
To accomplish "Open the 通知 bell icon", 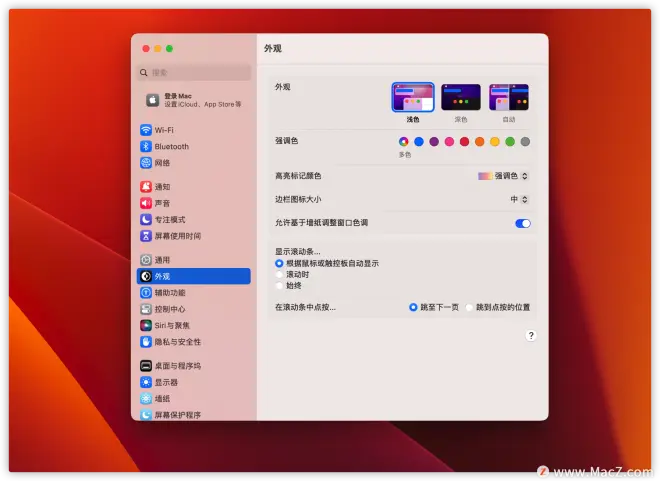I will point(146,187).
